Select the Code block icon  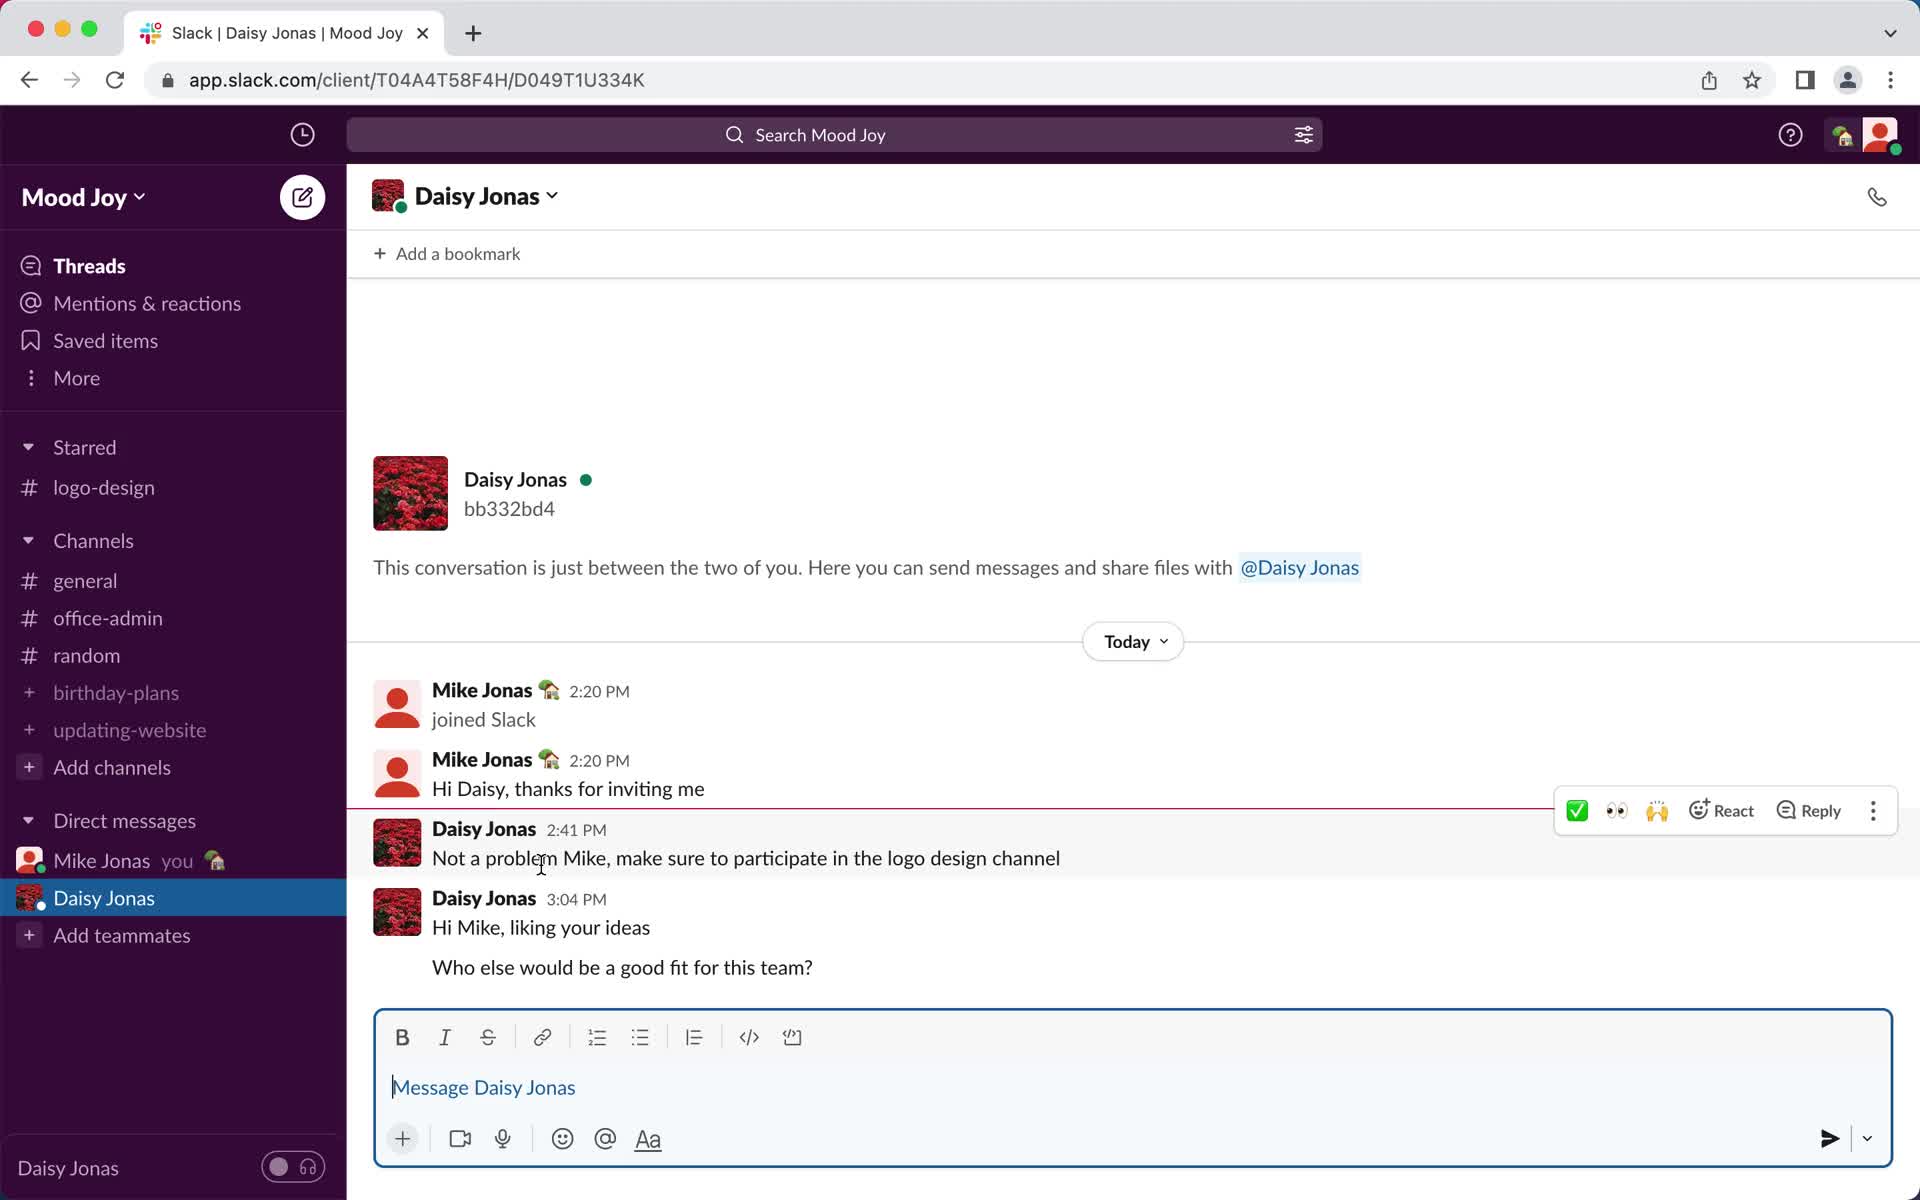[x=791, y=1037]
